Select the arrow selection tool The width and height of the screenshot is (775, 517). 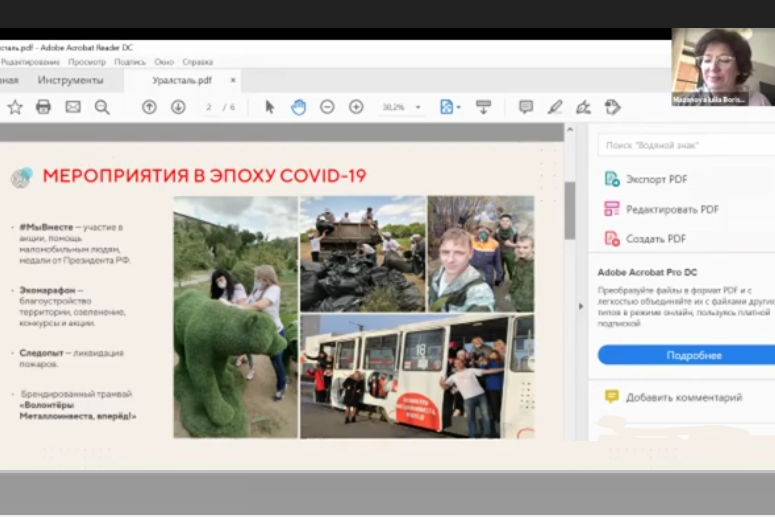270,107
